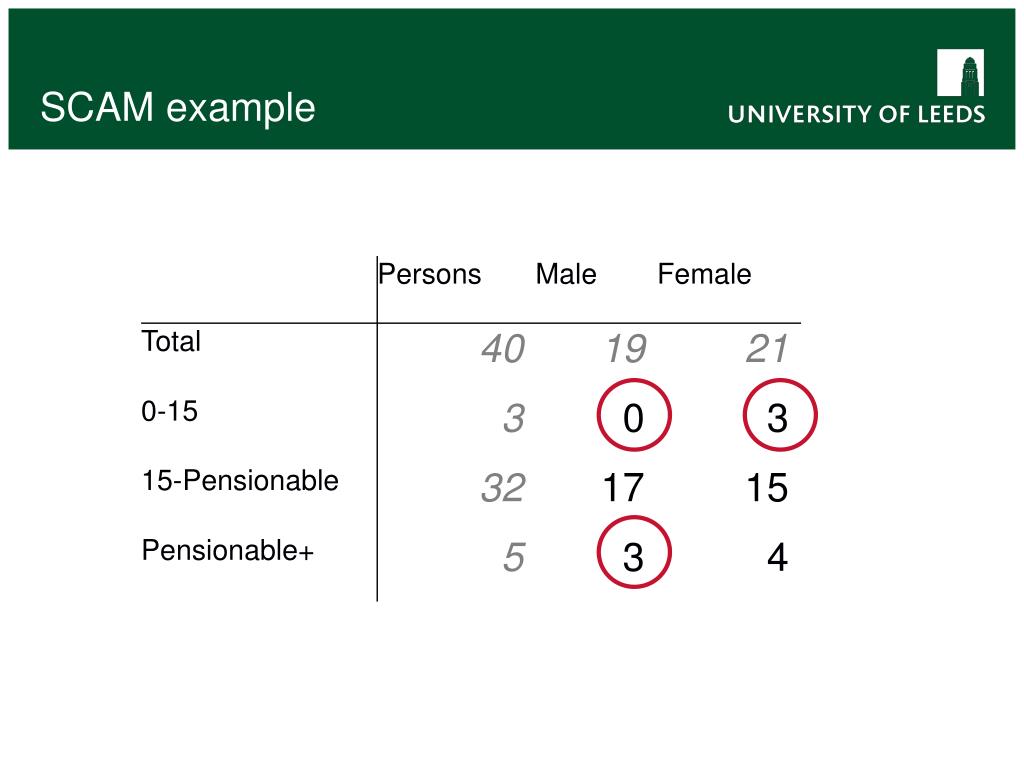Select the SCAM example slide title
Screen dimensions: 1024x768
tap(178, 108)
